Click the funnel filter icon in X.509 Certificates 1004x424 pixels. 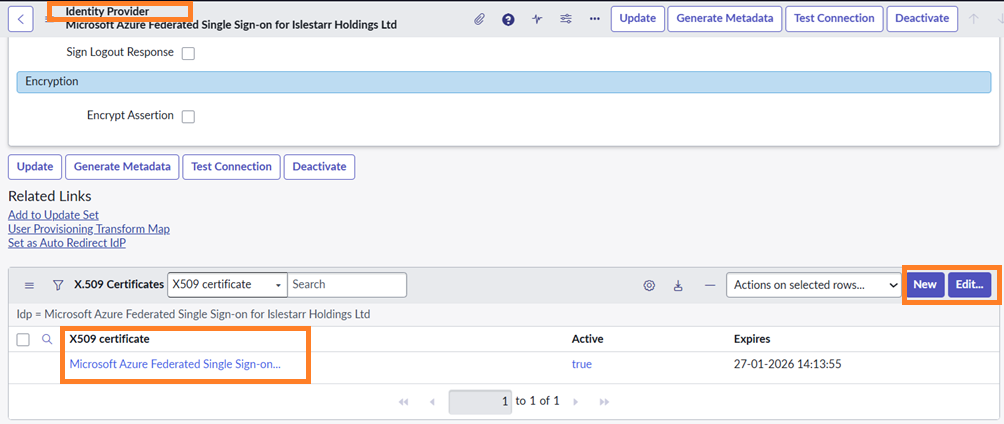(58, 285)
